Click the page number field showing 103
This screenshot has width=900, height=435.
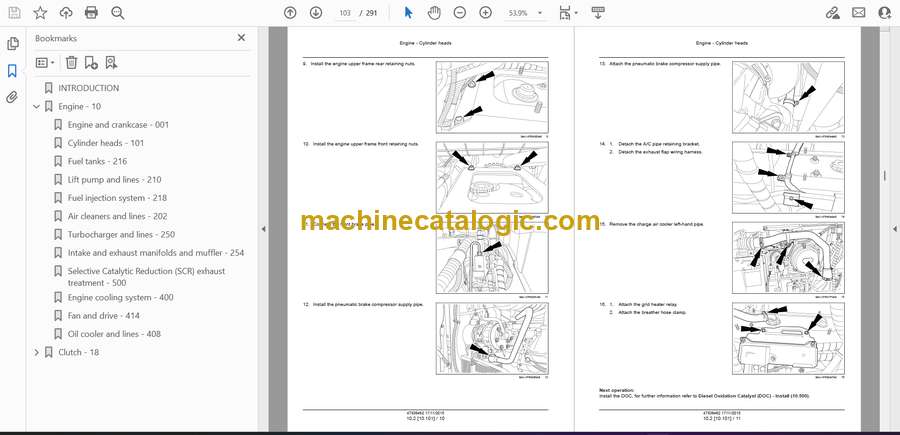point(345,13)
